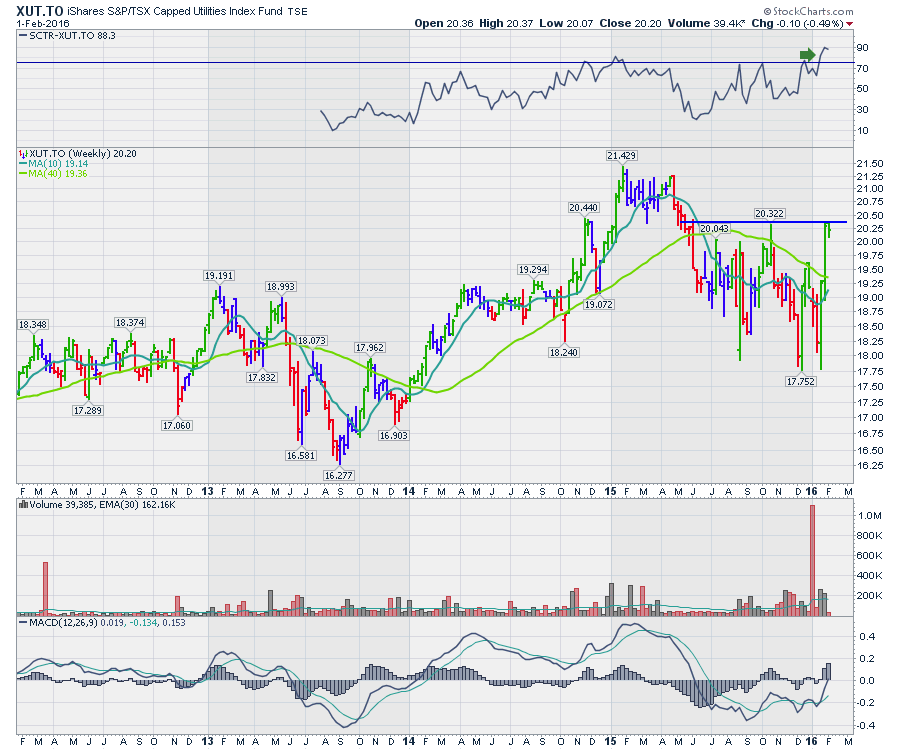The height and width of the screenshot is (750, 900).
Task: Click the tallest red volume bar above 1.0M
Action: pos(812,560)
